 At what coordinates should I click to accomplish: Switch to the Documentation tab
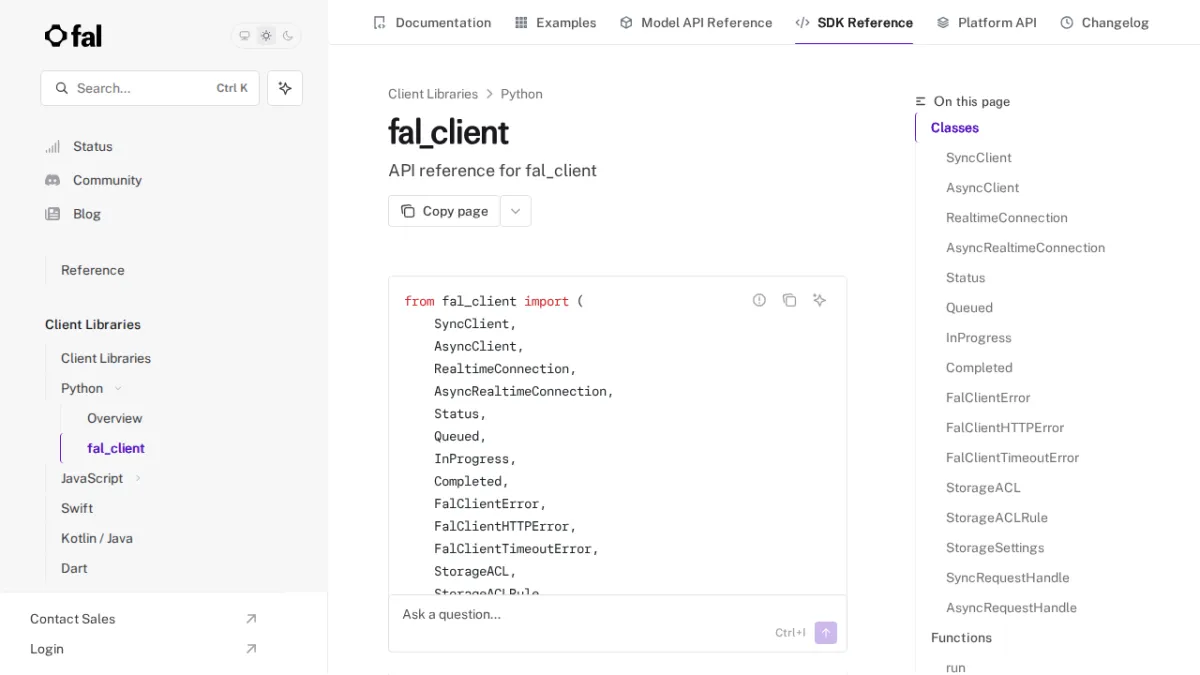tap(432, 22)
